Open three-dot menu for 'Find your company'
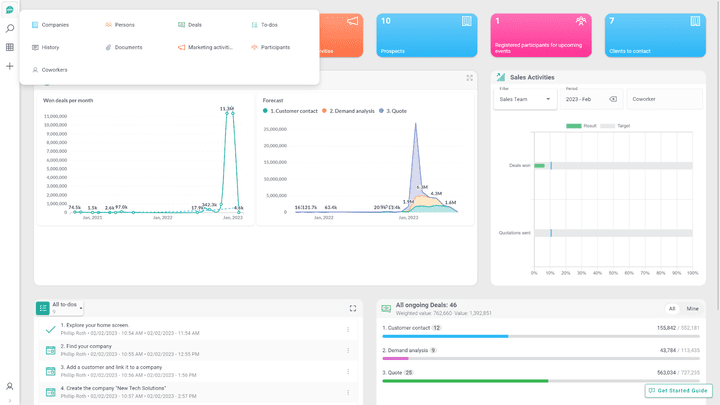This screenshot has width=720, height=405. tap(348, 349)
